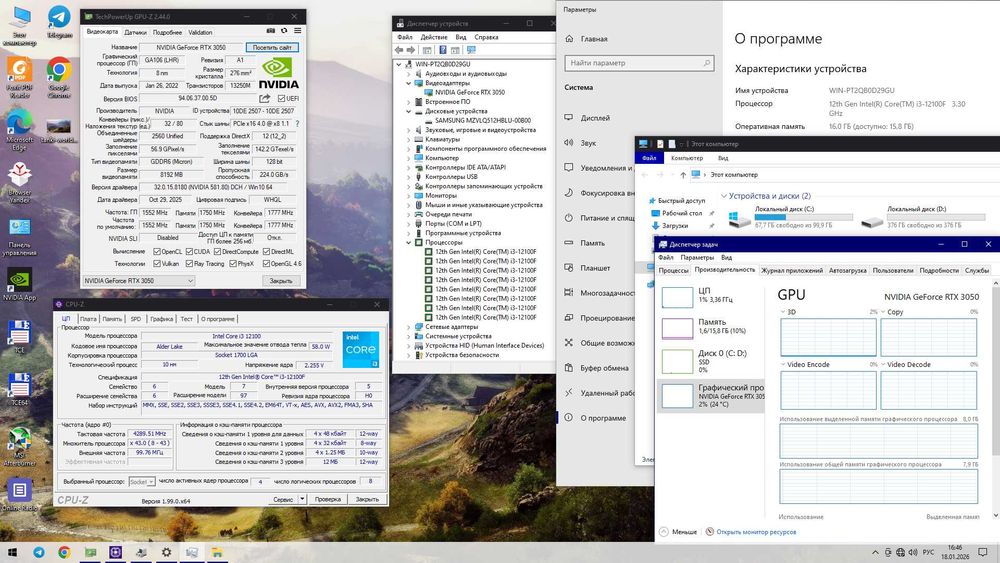Open the Foxit PDF Reader desktop icon

click(19, 78)
